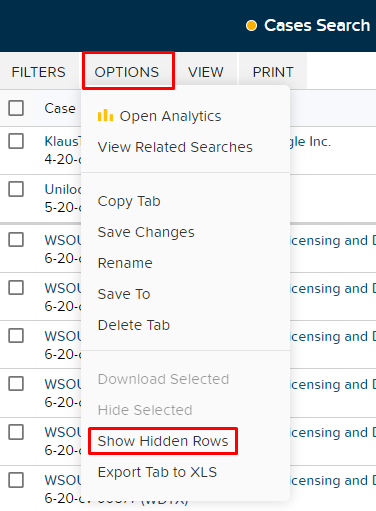The width and height of the screenshot is (376, 511).
Task: Open the PRINT menu tab
Action: (273, 72)
